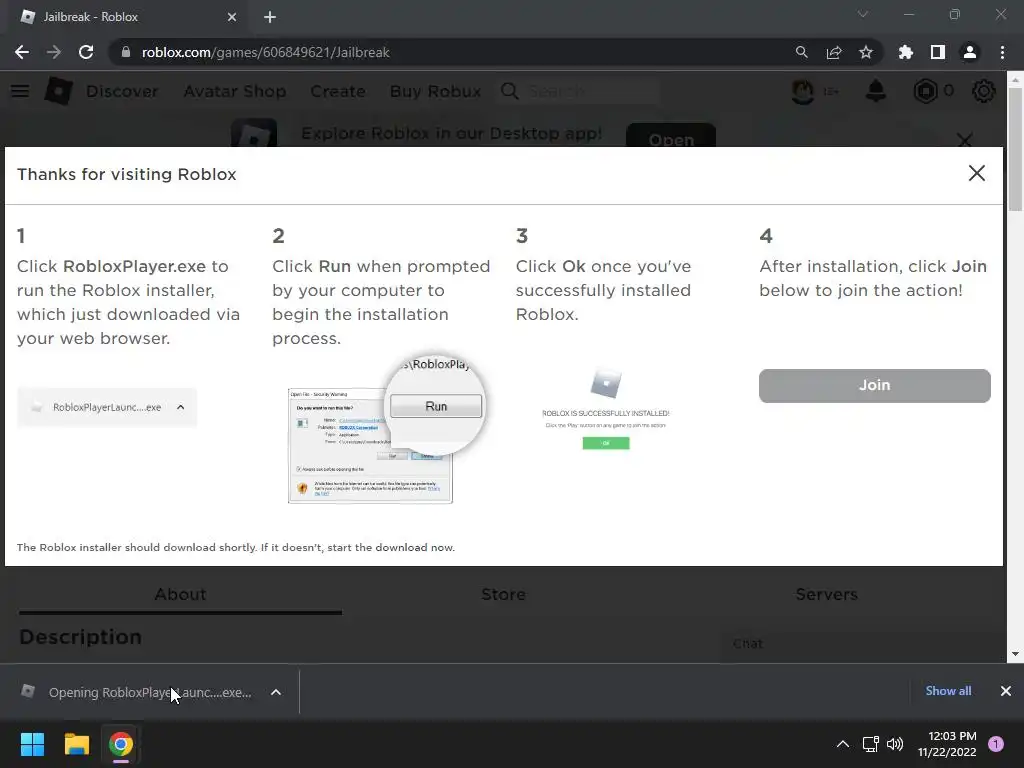This screenshot has height=768, width=1024.
Task: Close the Thanks for visiting Roblox dialog
Action: coord(976,173)
